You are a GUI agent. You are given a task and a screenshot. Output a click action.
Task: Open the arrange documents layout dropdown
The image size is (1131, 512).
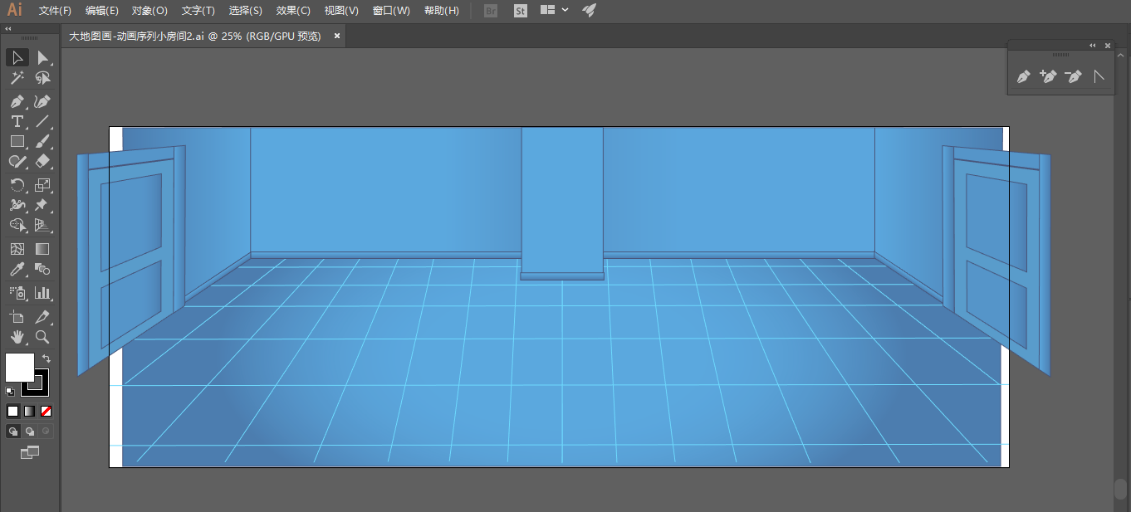tap(554, 10)
